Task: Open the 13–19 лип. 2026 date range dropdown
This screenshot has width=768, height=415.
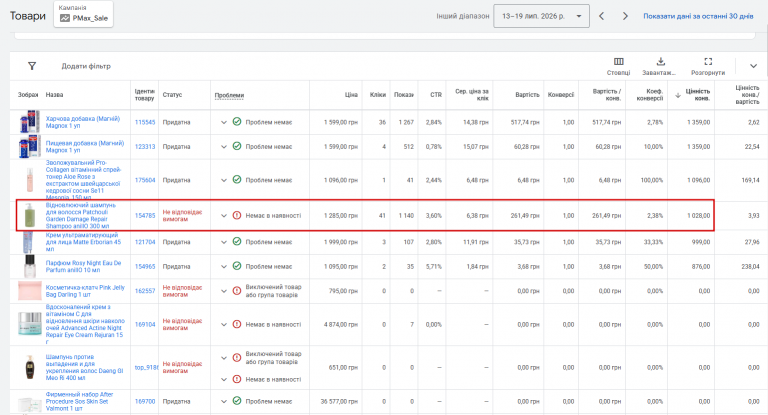Action: [x=541, y=16]
